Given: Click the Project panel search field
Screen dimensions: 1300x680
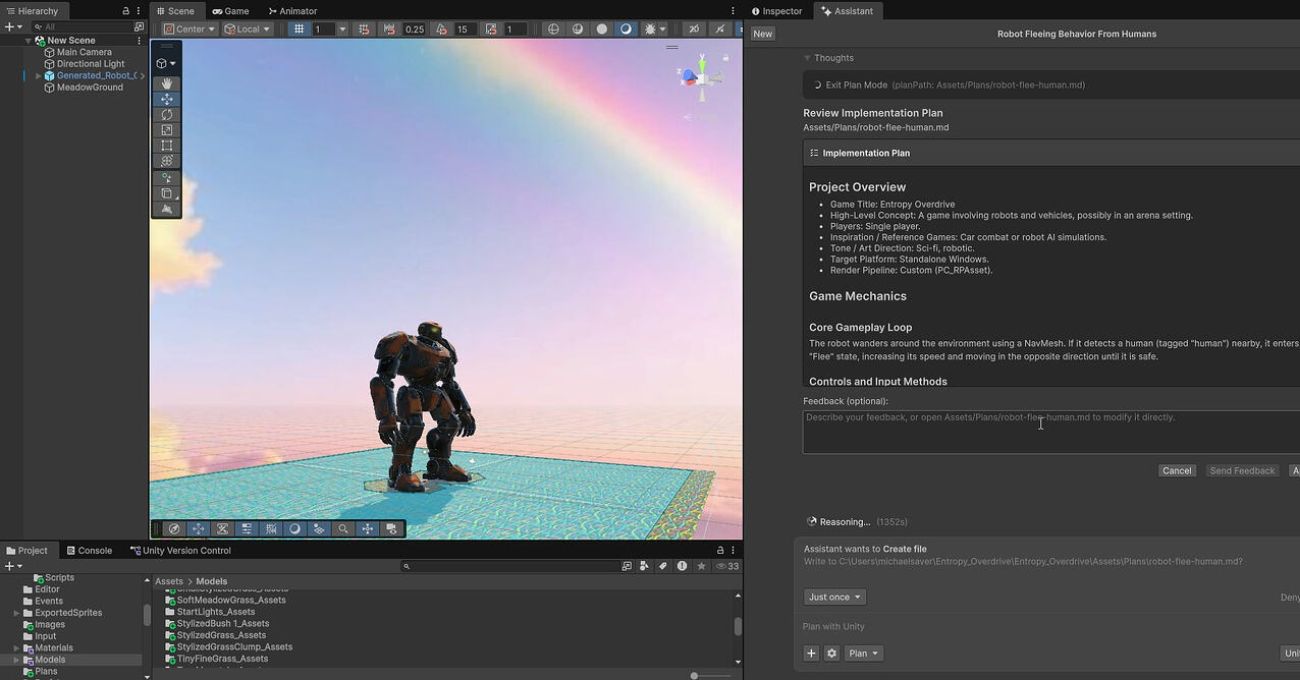Looking at the screenshot, I should click(x=510, y=566).
